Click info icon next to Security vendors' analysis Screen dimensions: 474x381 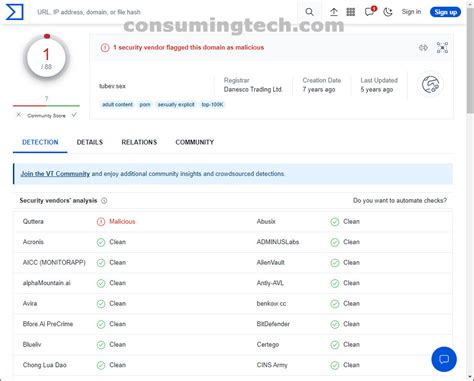pos(104,201)
